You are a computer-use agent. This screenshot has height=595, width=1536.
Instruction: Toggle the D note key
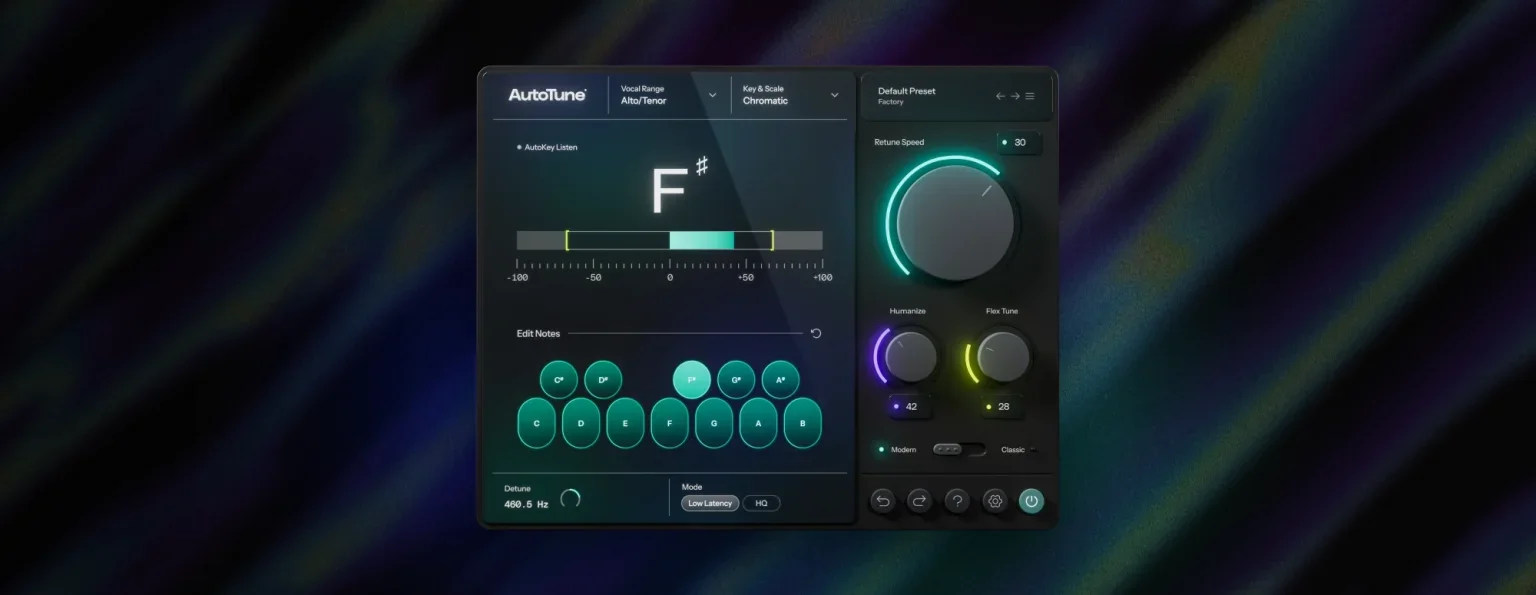tap(581, 423)
